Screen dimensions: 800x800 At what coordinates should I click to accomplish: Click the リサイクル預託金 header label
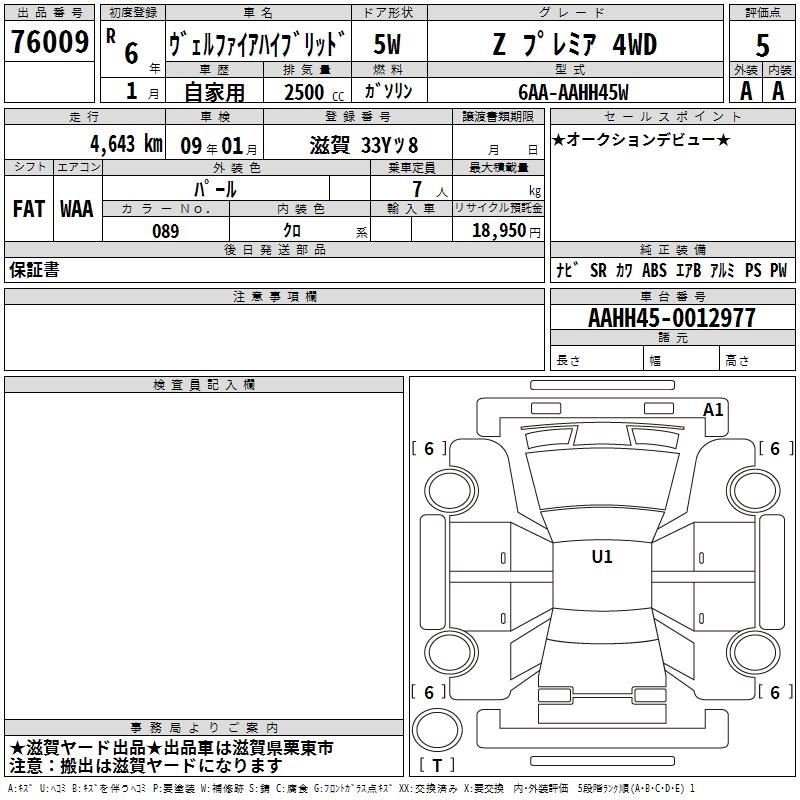point(498,208)
